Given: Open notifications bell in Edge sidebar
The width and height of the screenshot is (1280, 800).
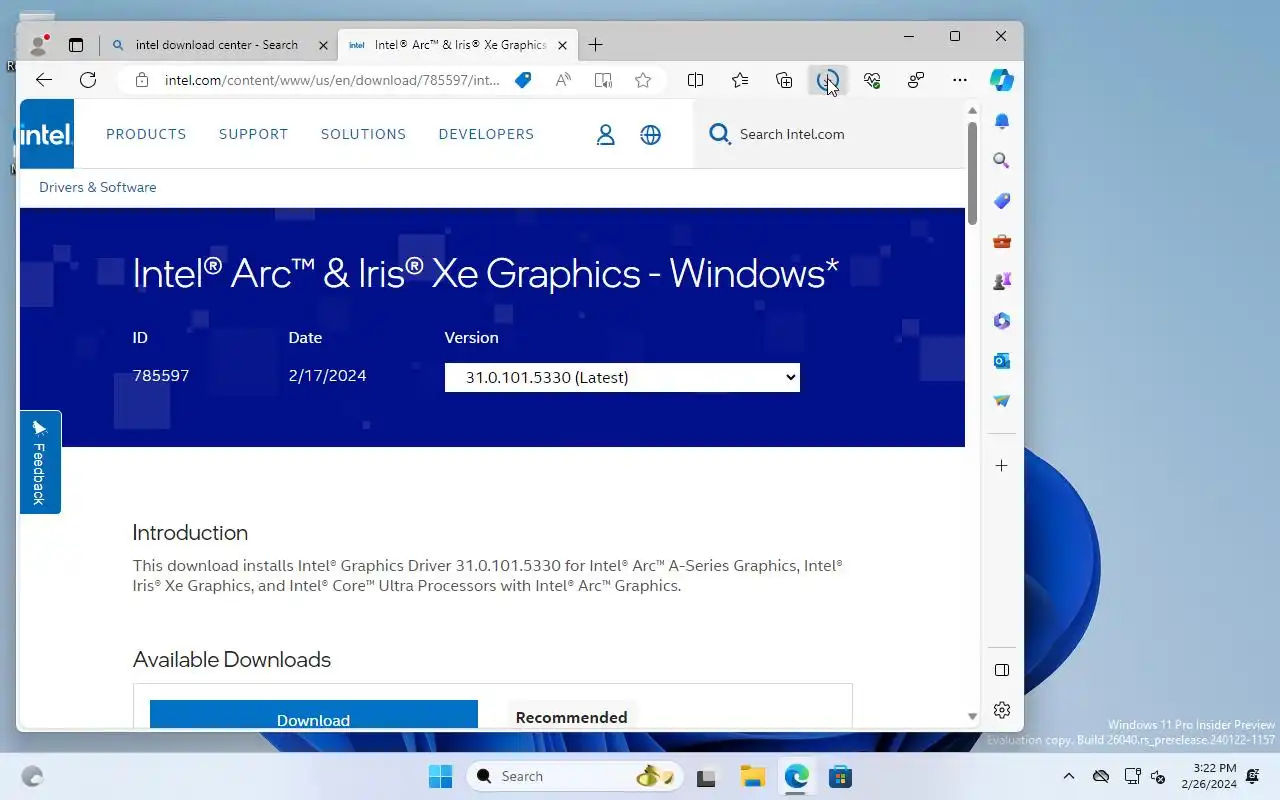Looking at the screenshot, I should coord(1002,121).
